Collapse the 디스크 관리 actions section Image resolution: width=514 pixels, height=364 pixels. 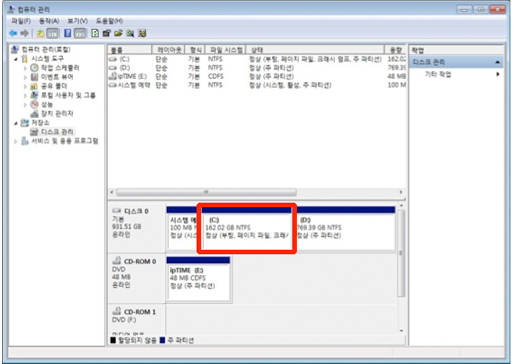(x=497, y=62)
